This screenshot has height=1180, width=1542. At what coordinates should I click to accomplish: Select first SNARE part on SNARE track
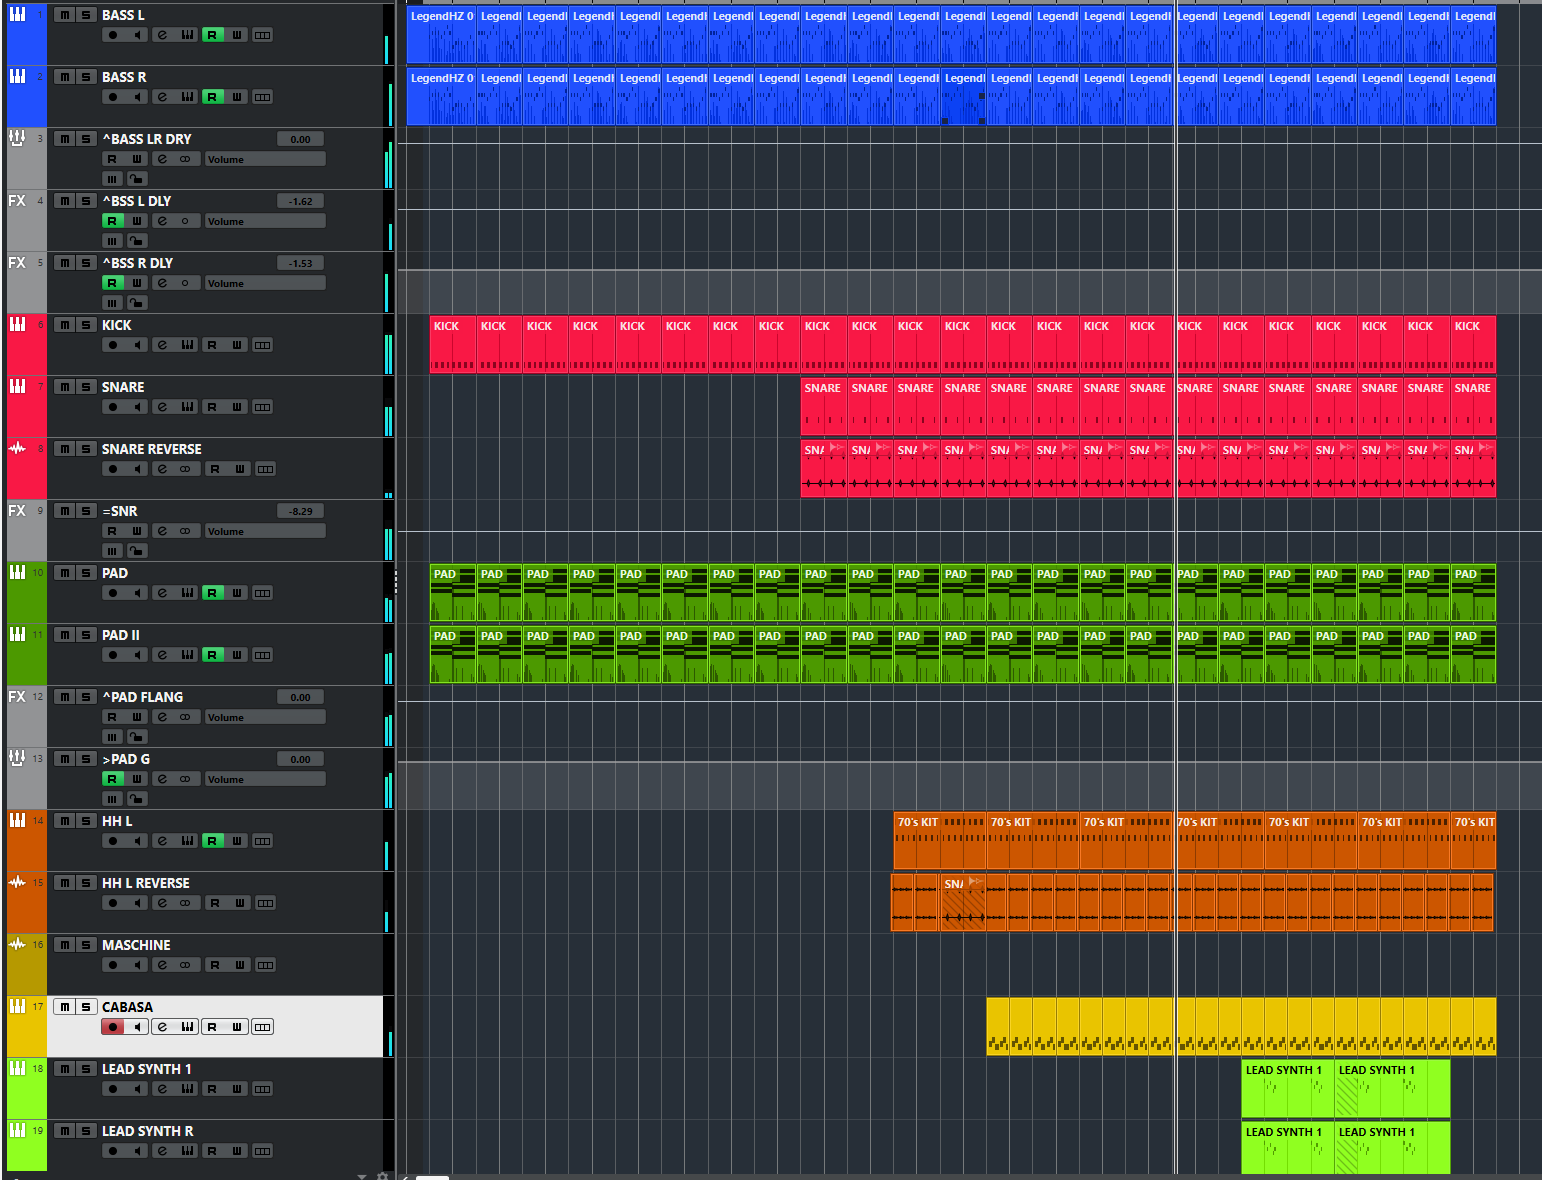[x=824, y=406]
